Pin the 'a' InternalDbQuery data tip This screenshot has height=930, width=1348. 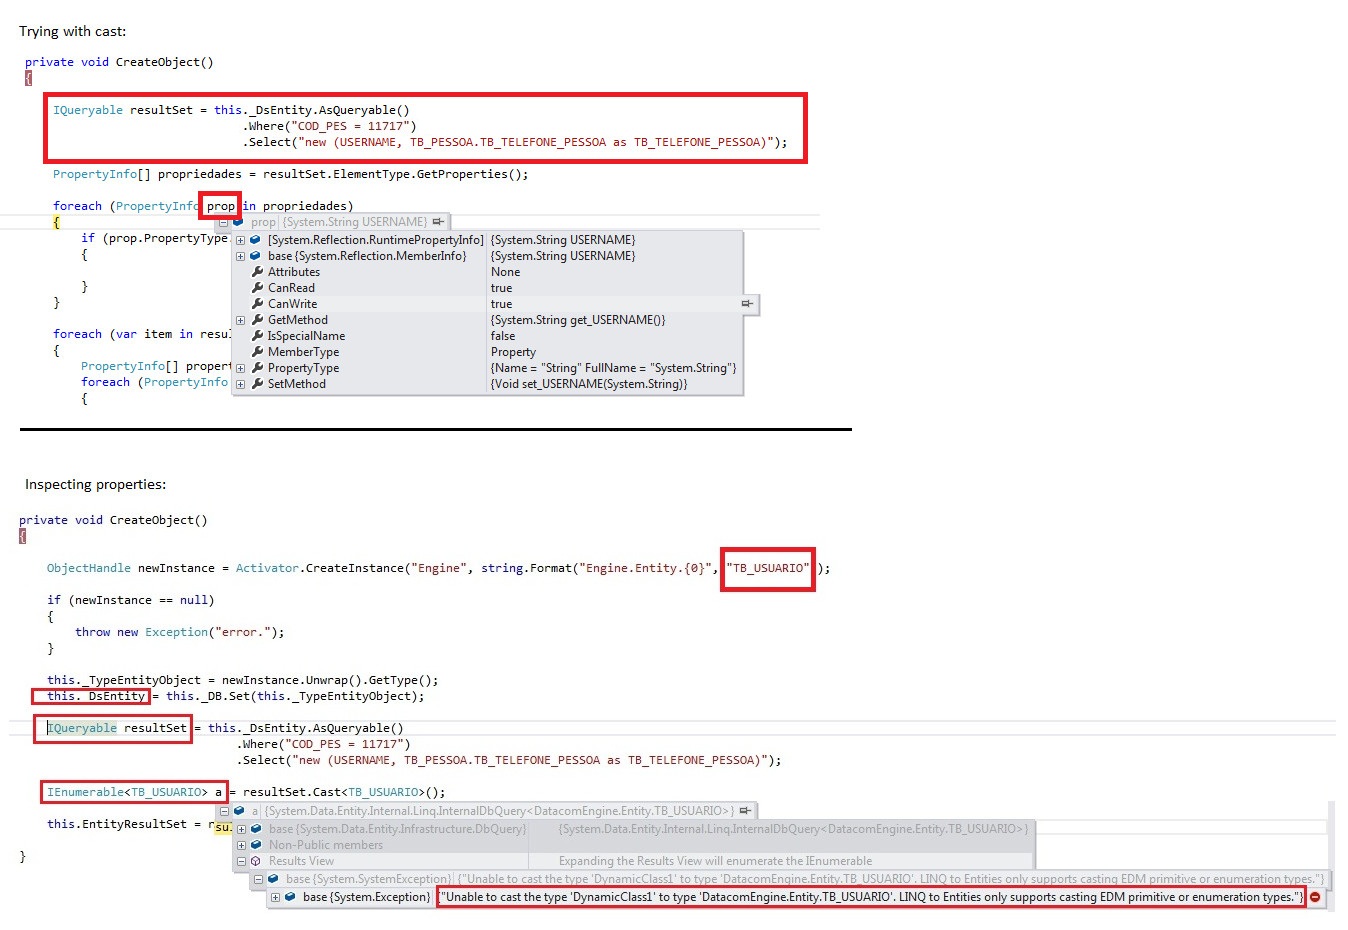click(x=745, y=811)
